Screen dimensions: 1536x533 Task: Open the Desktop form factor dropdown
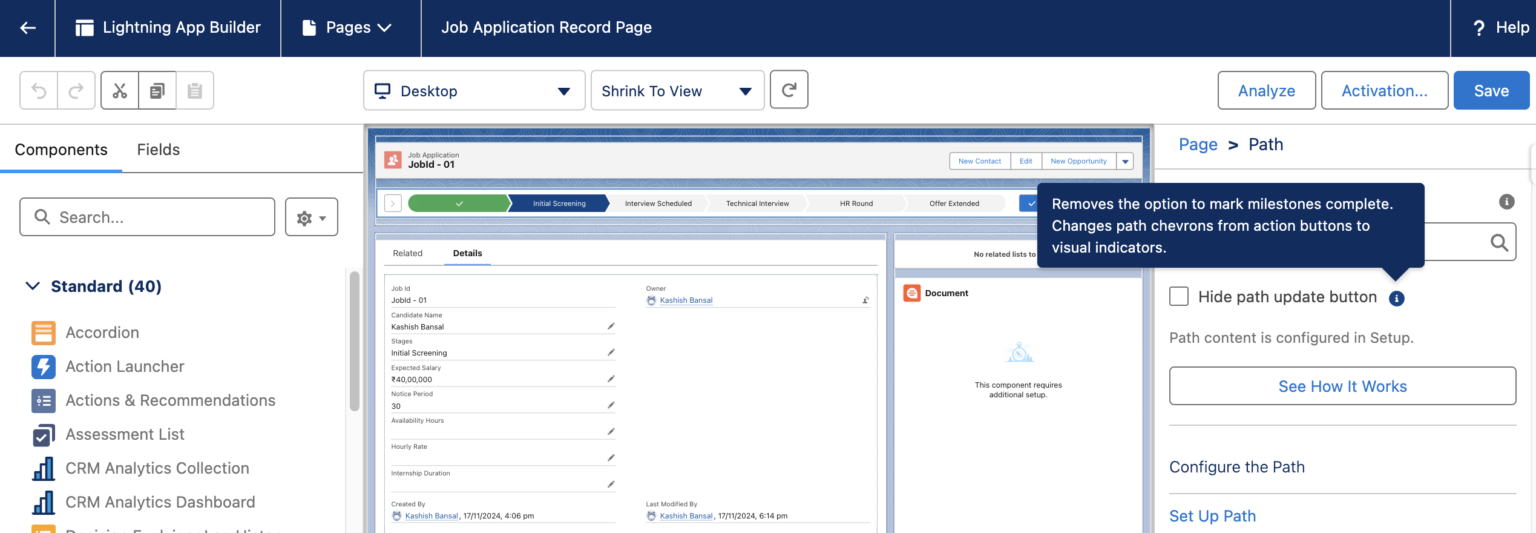click(473, 91)
